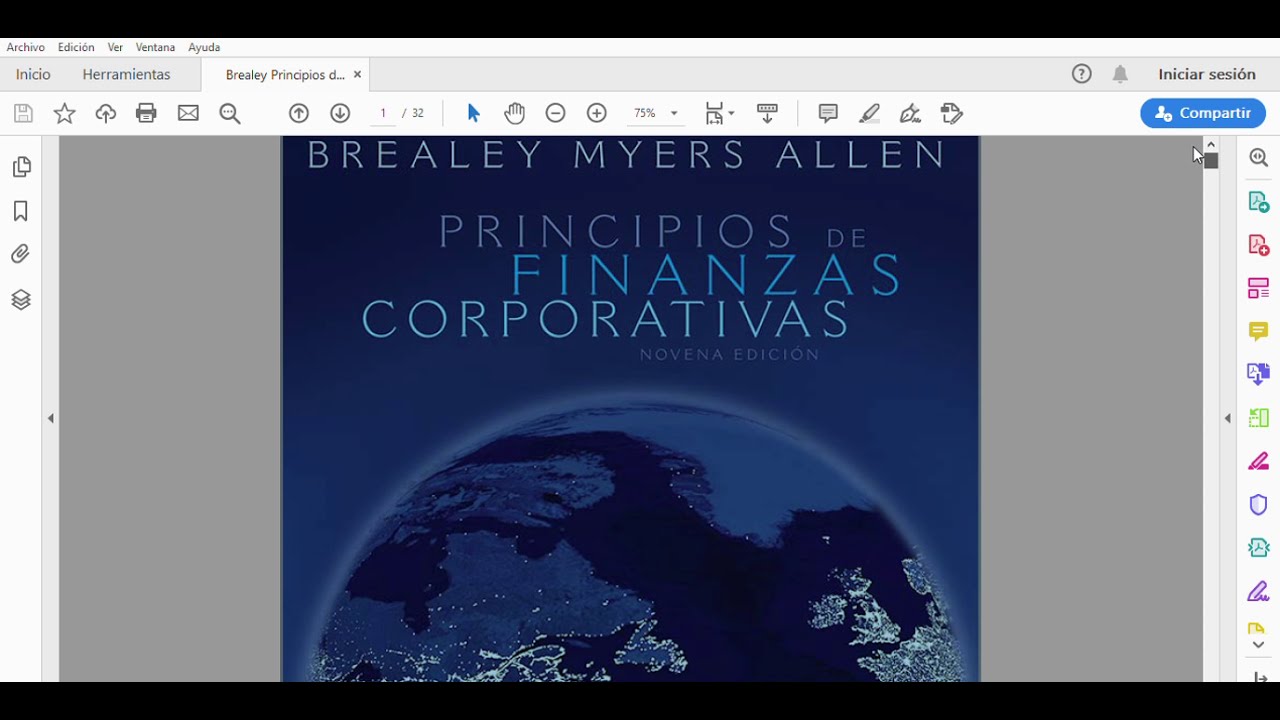Print the document with the printer icon
The width and height of the screenshot is (1280, 720).
[147, 113]
